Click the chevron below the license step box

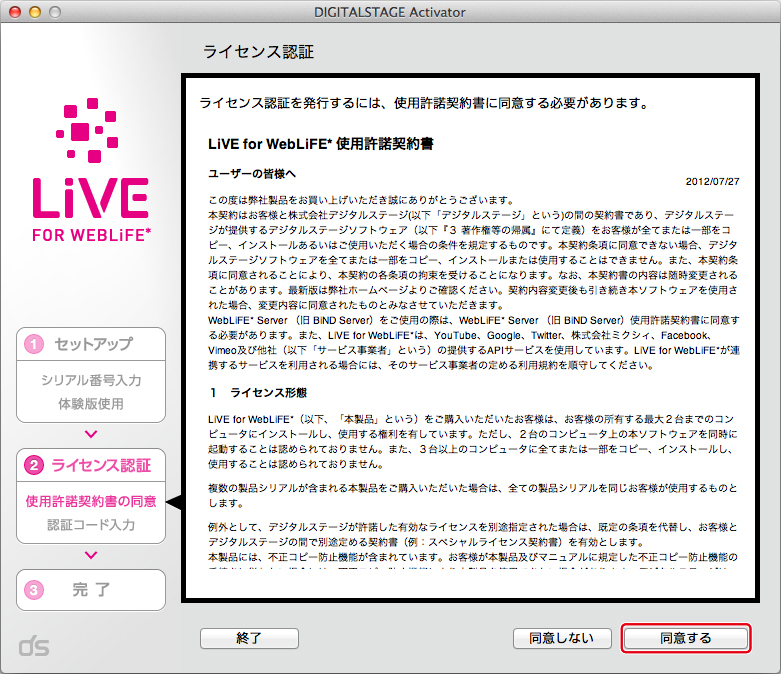[x=91, y=555]
